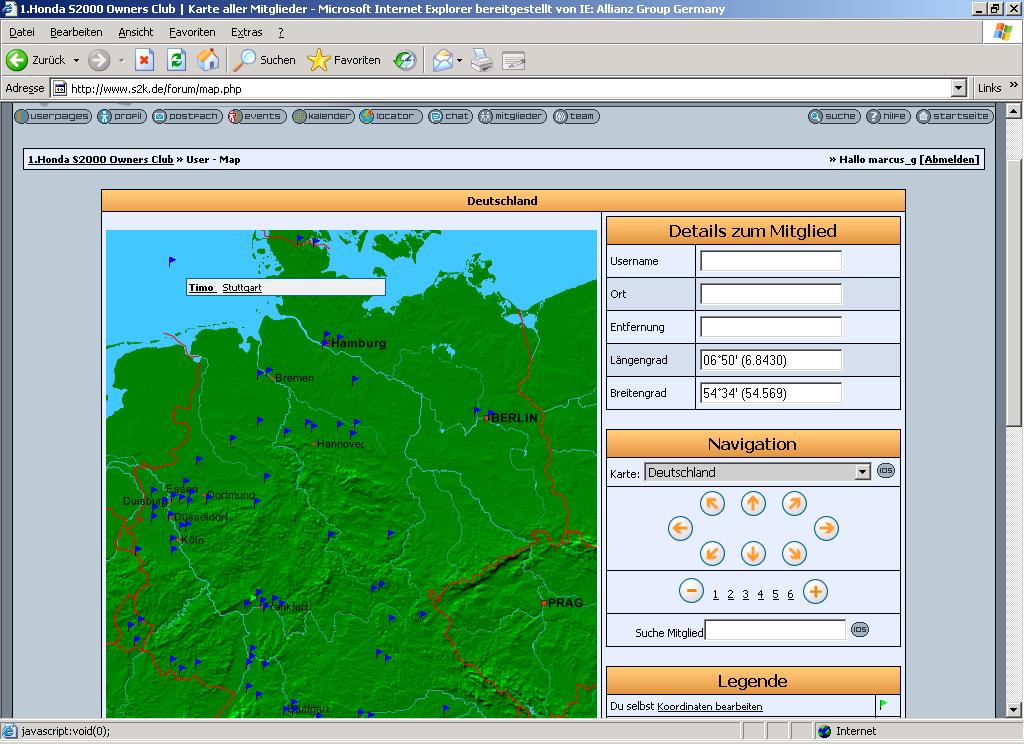Zoom in with the plus icon
1024x744 pixels.
pos(815,591)
